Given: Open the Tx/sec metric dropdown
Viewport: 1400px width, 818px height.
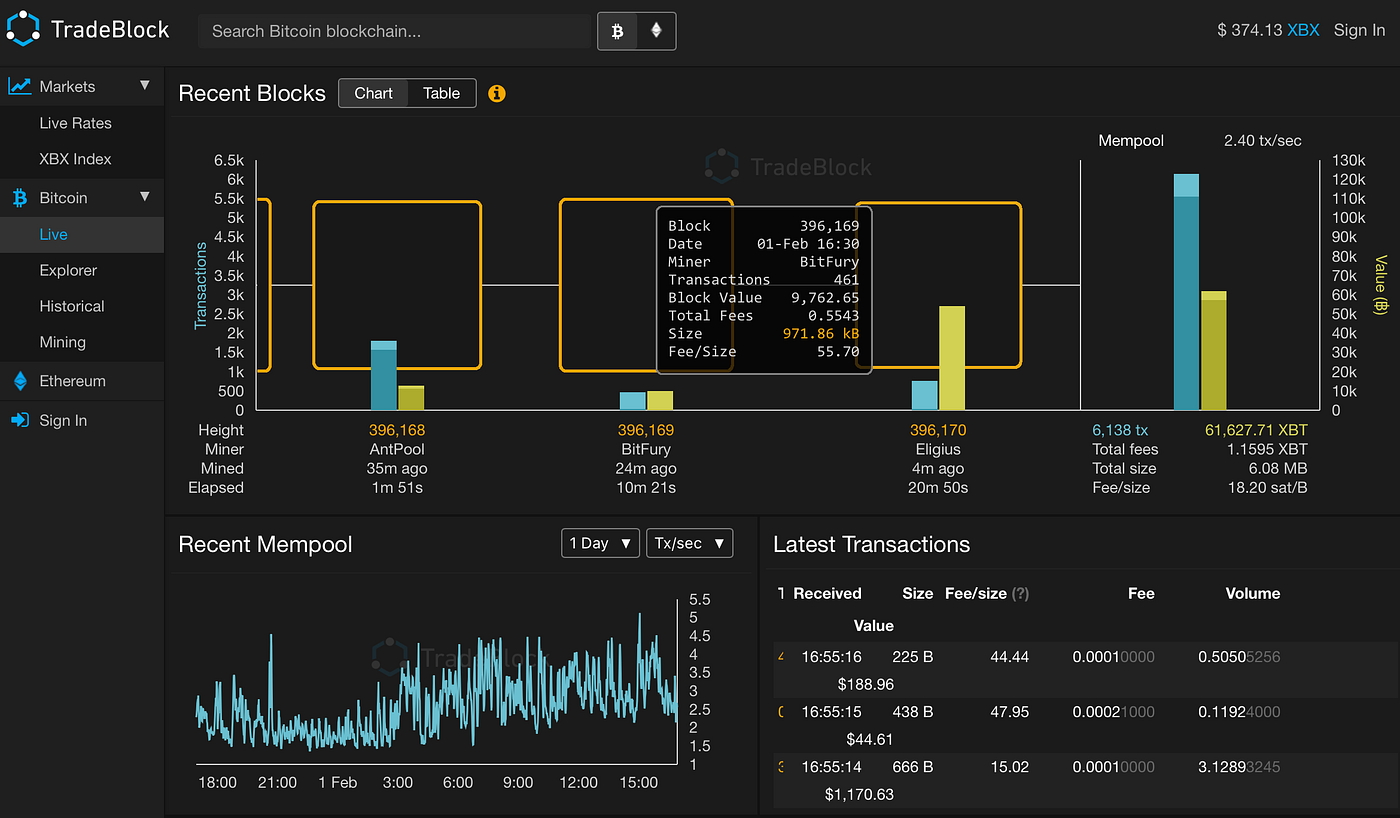Looking at the screenshot, I should point(690,543).
